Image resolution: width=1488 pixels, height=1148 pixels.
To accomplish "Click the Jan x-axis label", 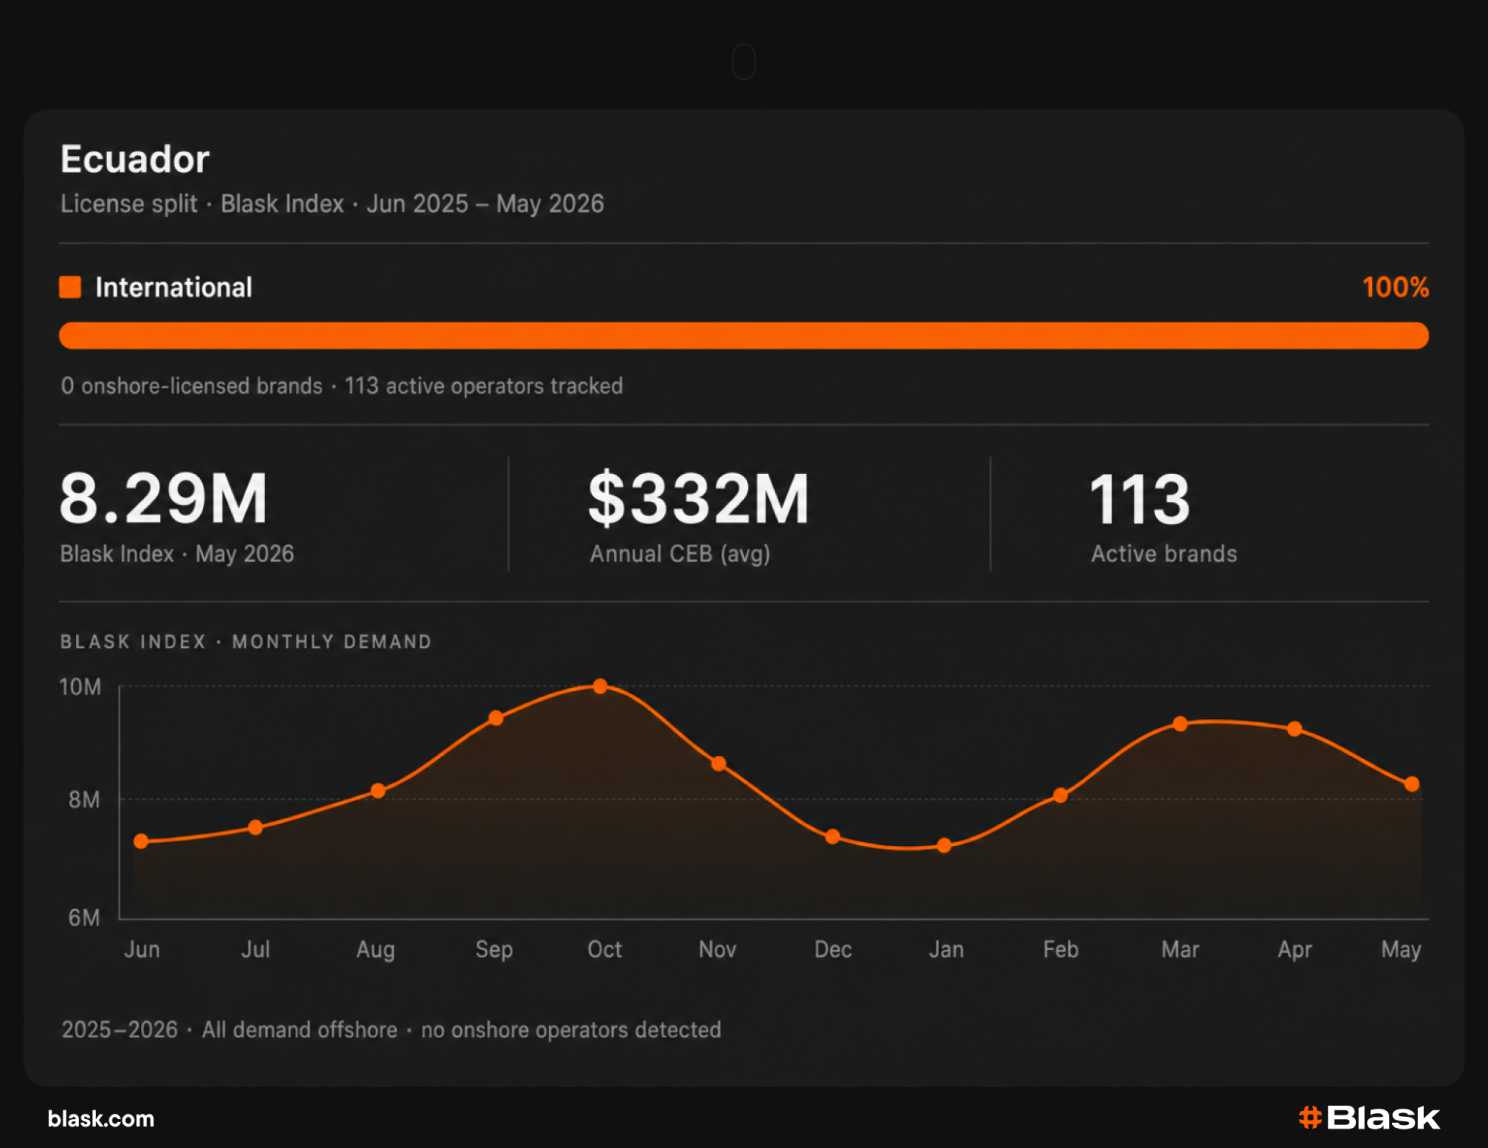I will point(946,950).
